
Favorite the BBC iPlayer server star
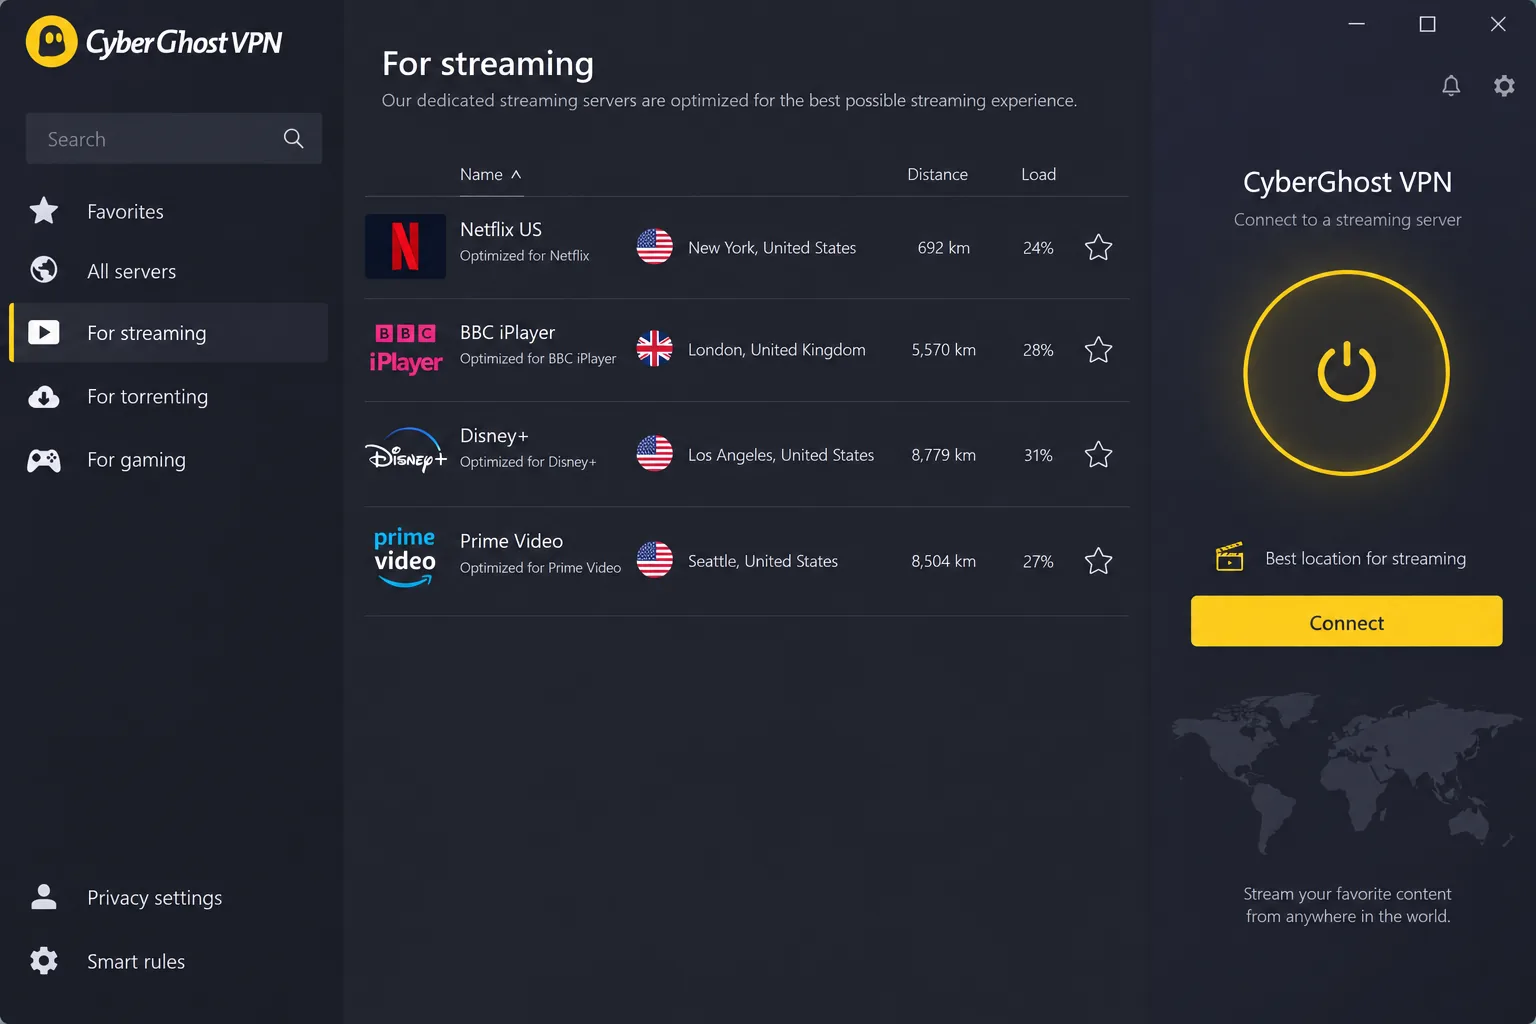point(1098,350)
